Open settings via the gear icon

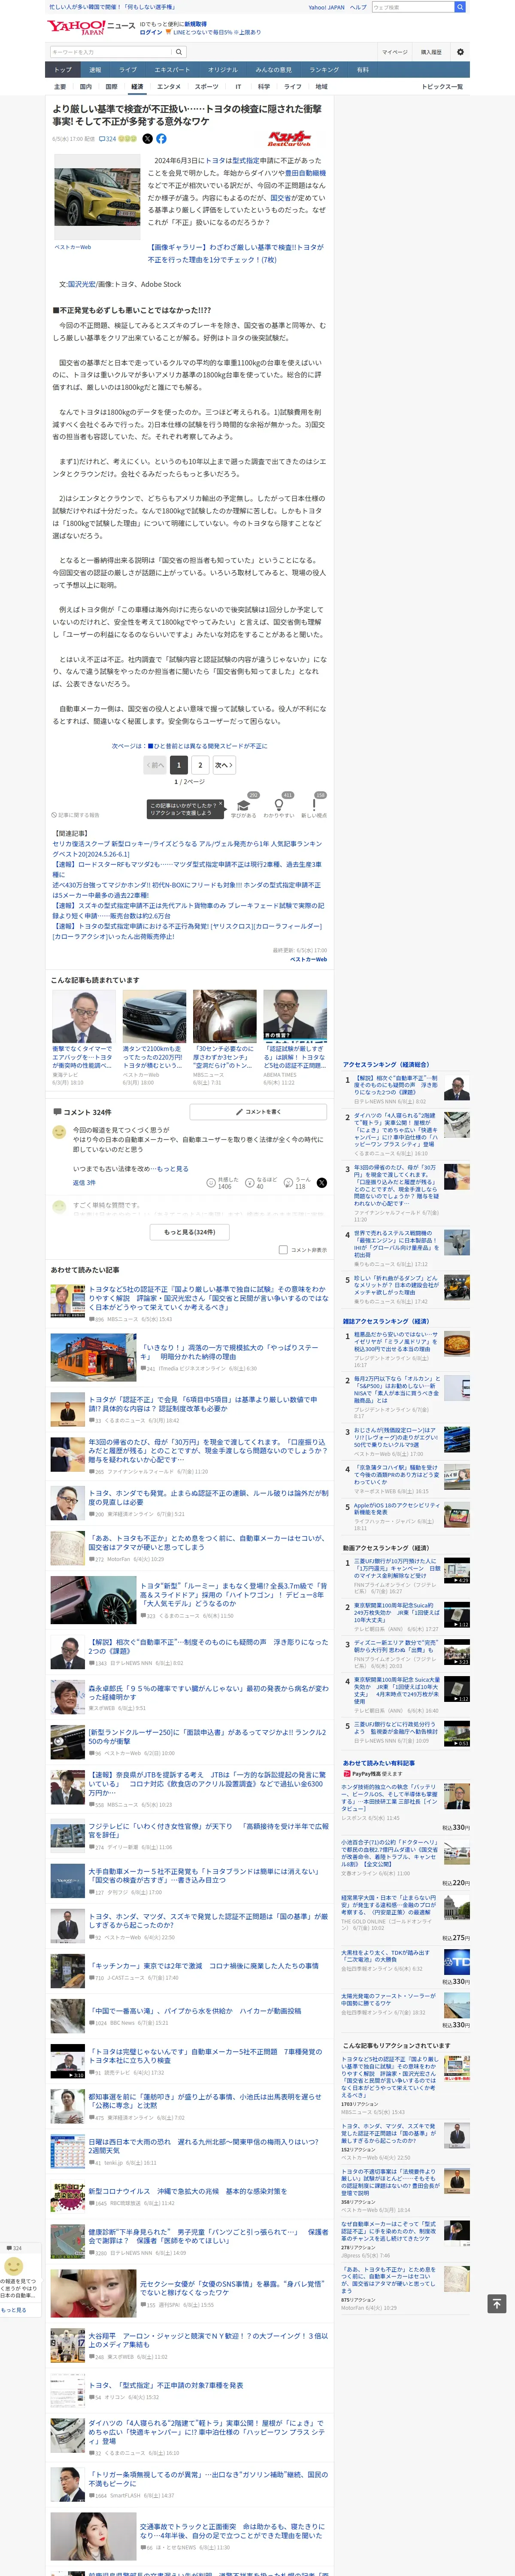[x=460, y=52]
